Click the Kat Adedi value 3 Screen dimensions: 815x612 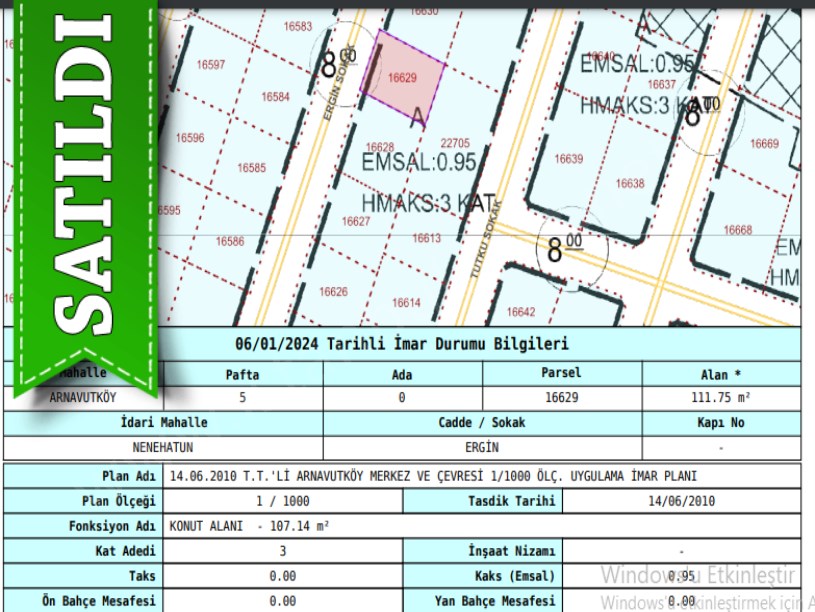282,551
